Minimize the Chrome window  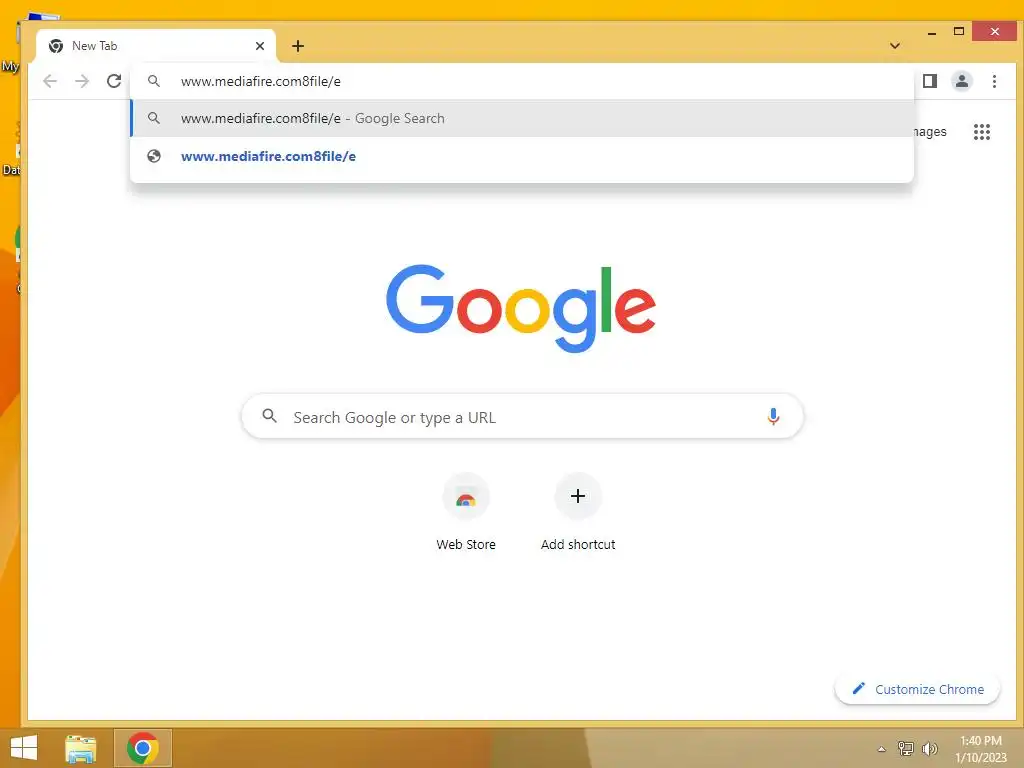point(932,32)
